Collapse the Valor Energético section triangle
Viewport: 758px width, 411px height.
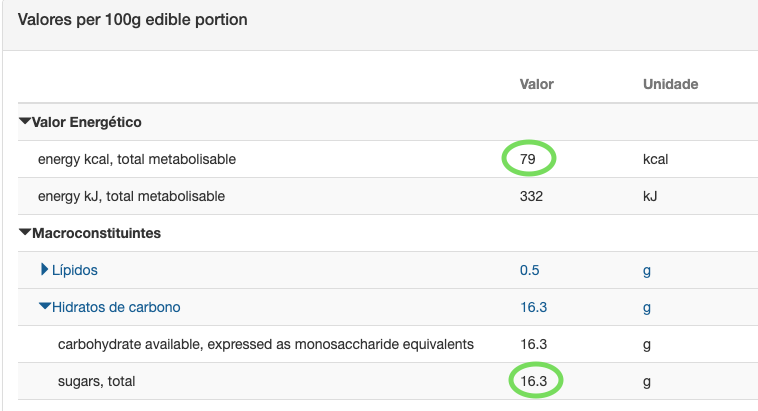25,121
